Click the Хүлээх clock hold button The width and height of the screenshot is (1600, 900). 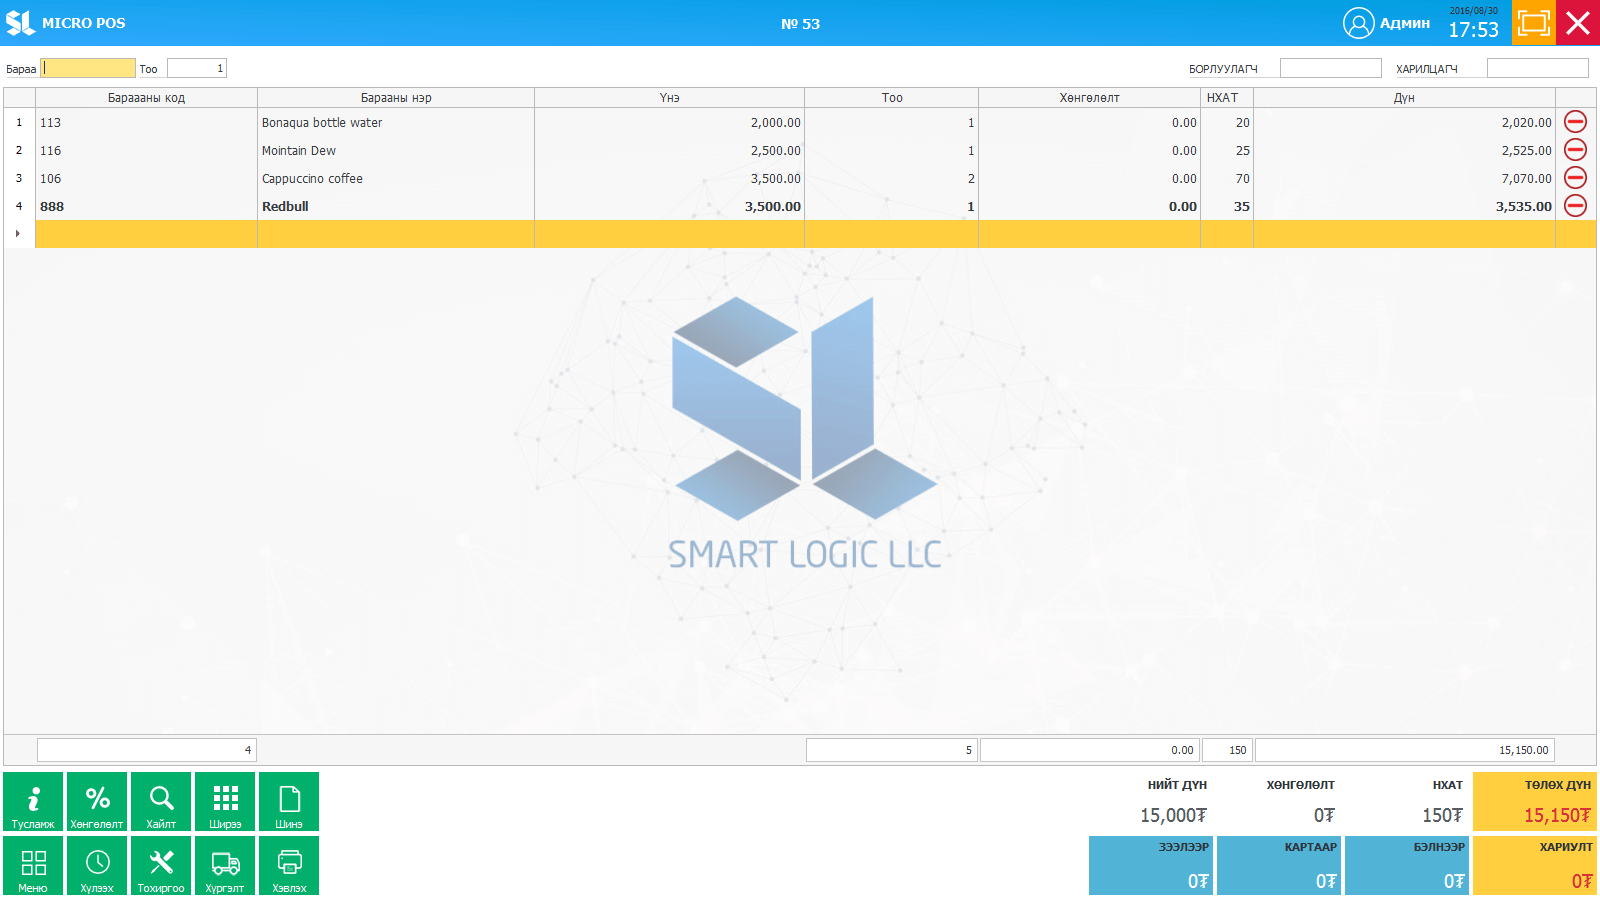tap(97, 865)
